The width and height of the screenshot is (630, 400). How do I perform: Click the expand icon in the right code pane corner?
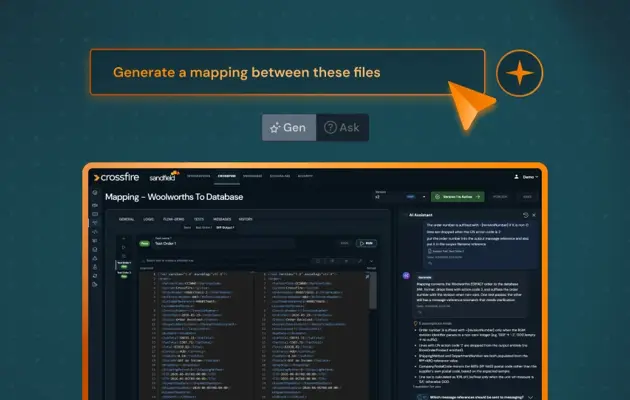click(367, 277)
